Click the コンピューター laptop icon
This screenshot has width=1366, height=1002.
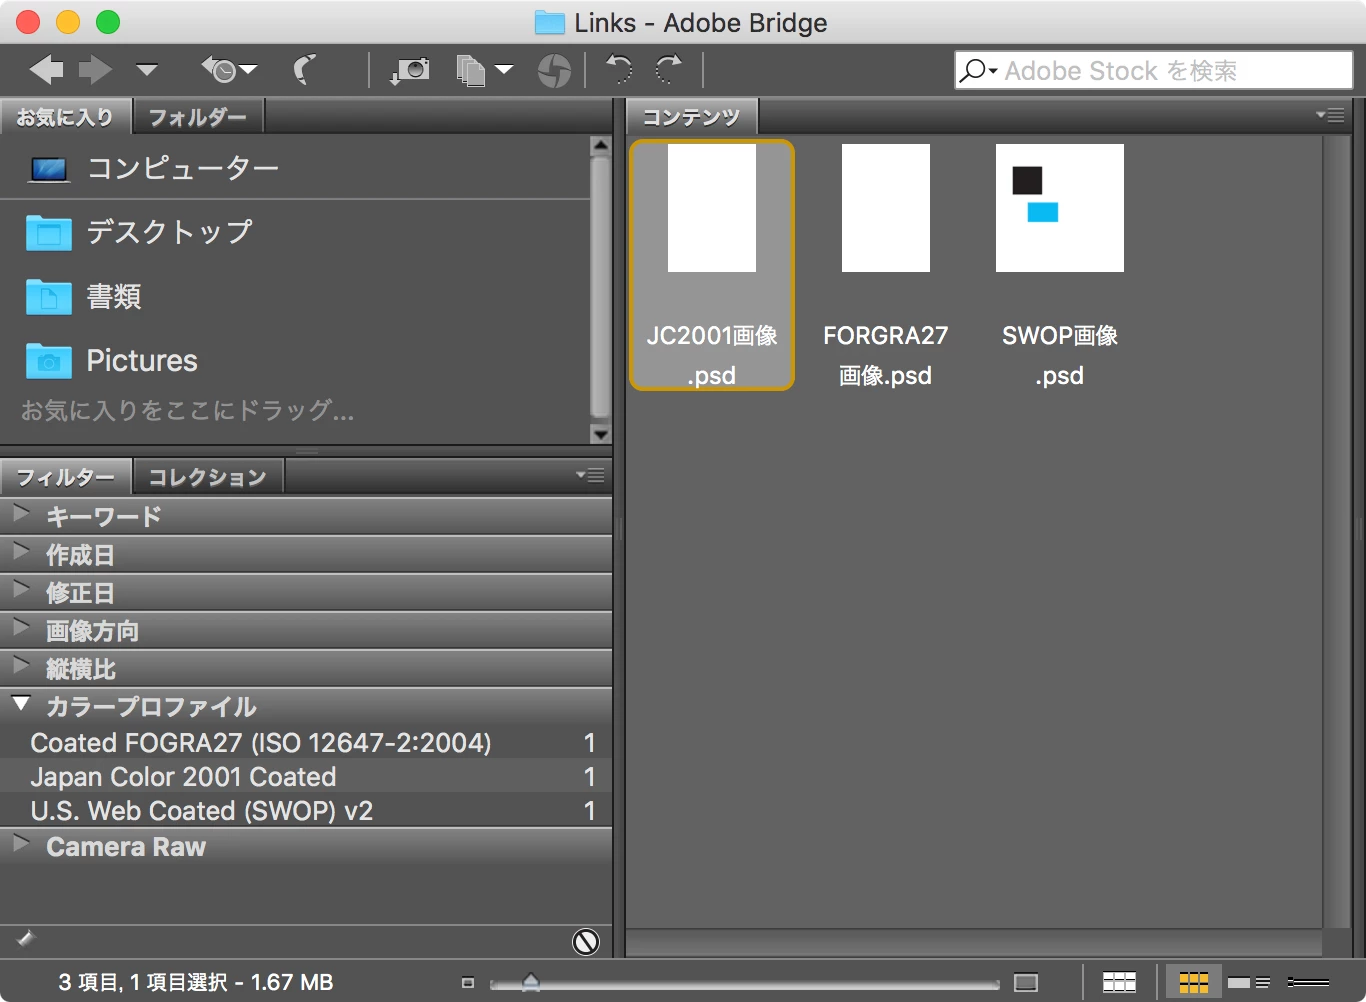point(49,169)
